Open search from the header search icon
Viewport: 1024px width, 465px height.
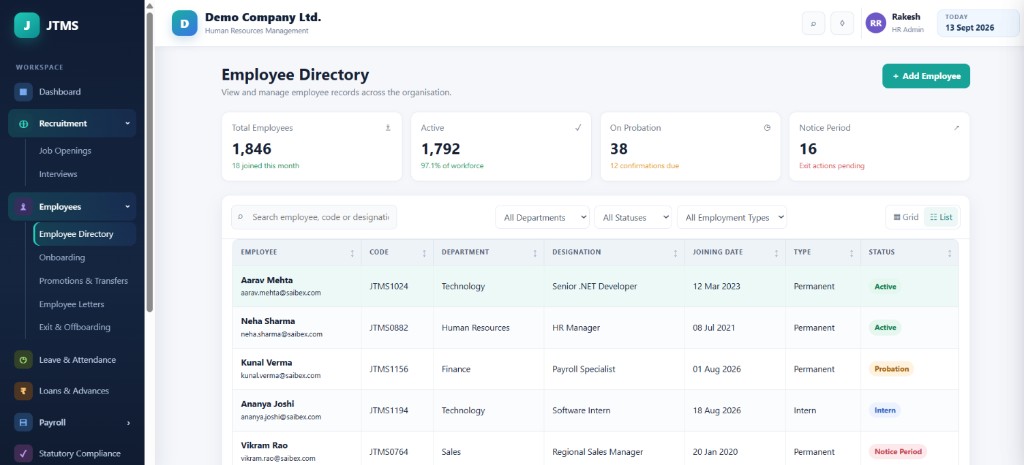(813, 24)
